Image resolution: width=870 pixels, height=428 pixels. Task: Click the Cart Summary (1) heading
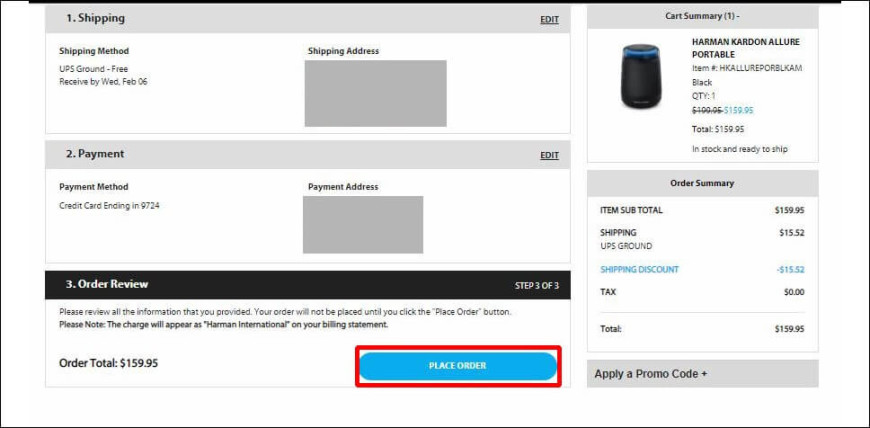point(702,16)
